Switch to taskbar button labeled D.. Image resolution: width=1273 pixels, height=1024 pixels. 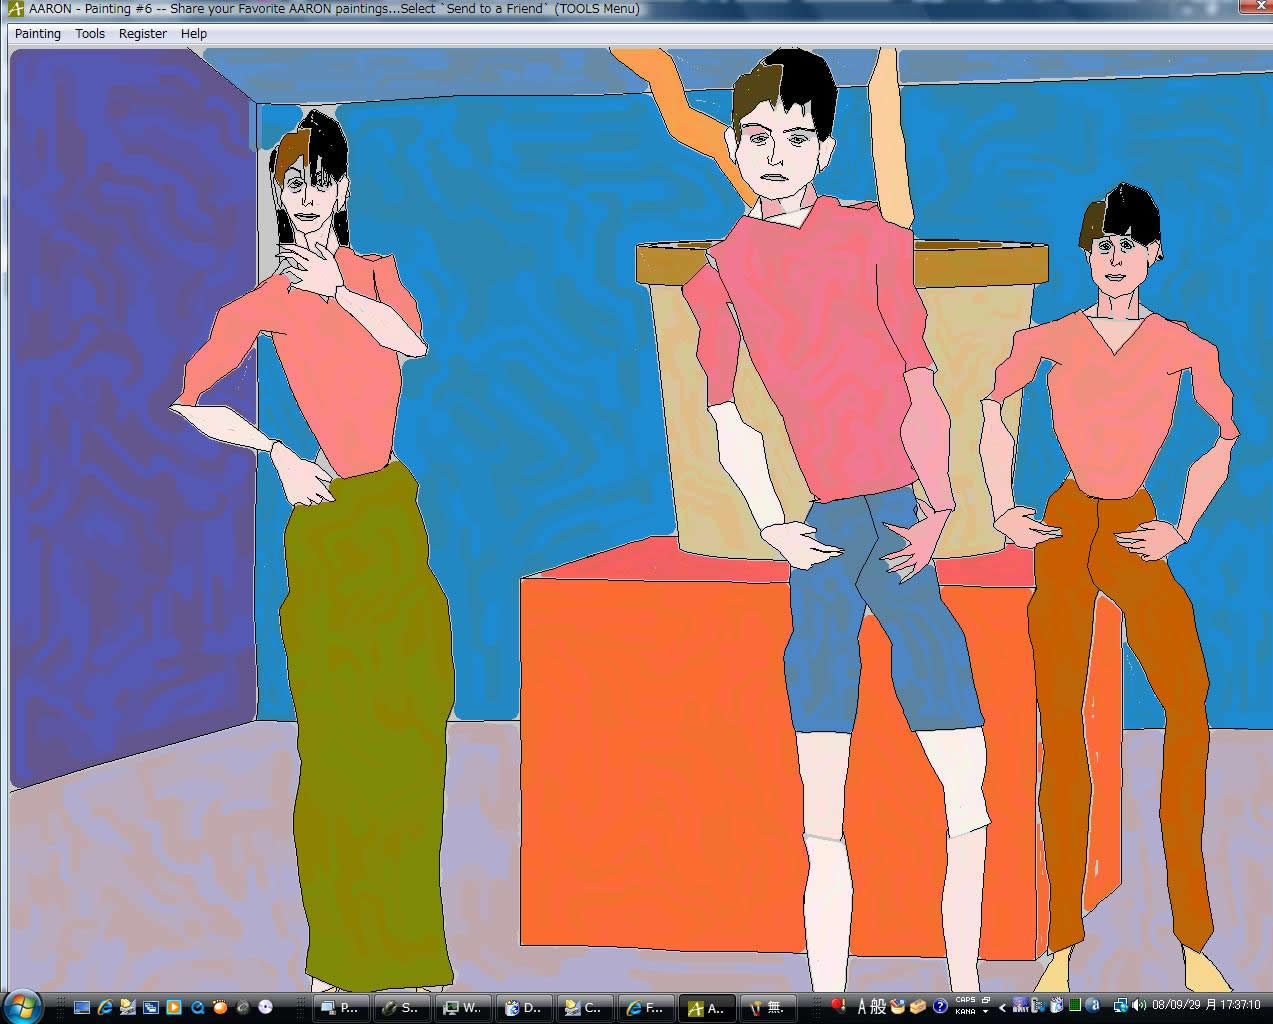(524, 1008)
